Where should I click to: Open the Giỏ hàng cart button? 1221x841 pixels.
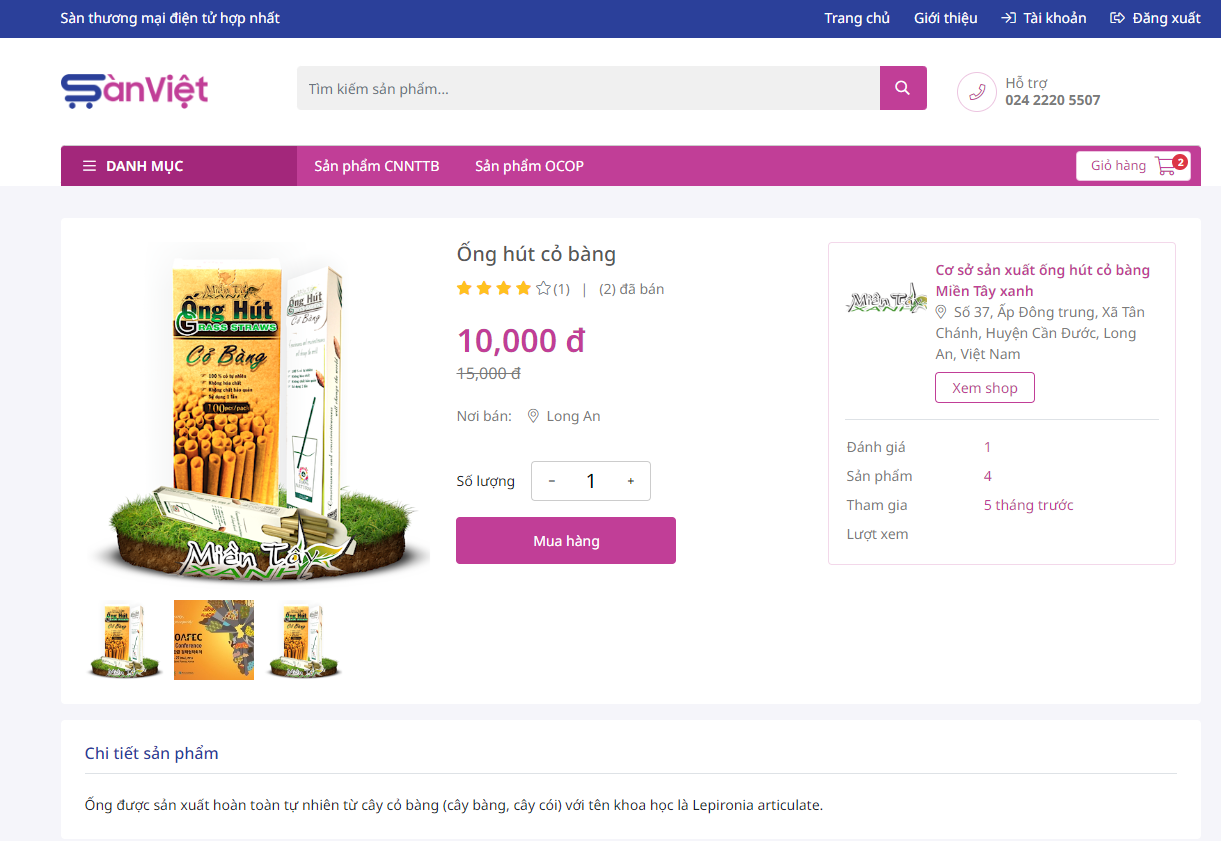tap(1133, 166)
